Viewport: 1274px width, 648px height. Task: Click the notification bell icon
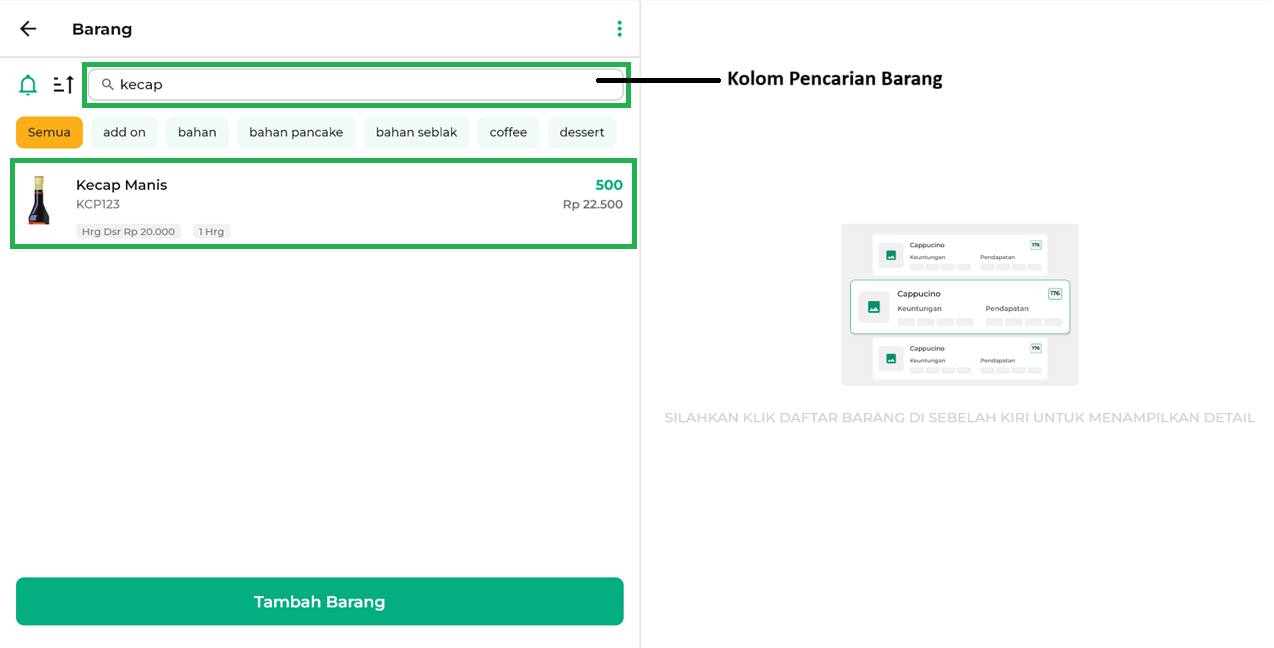click(28, 85)
